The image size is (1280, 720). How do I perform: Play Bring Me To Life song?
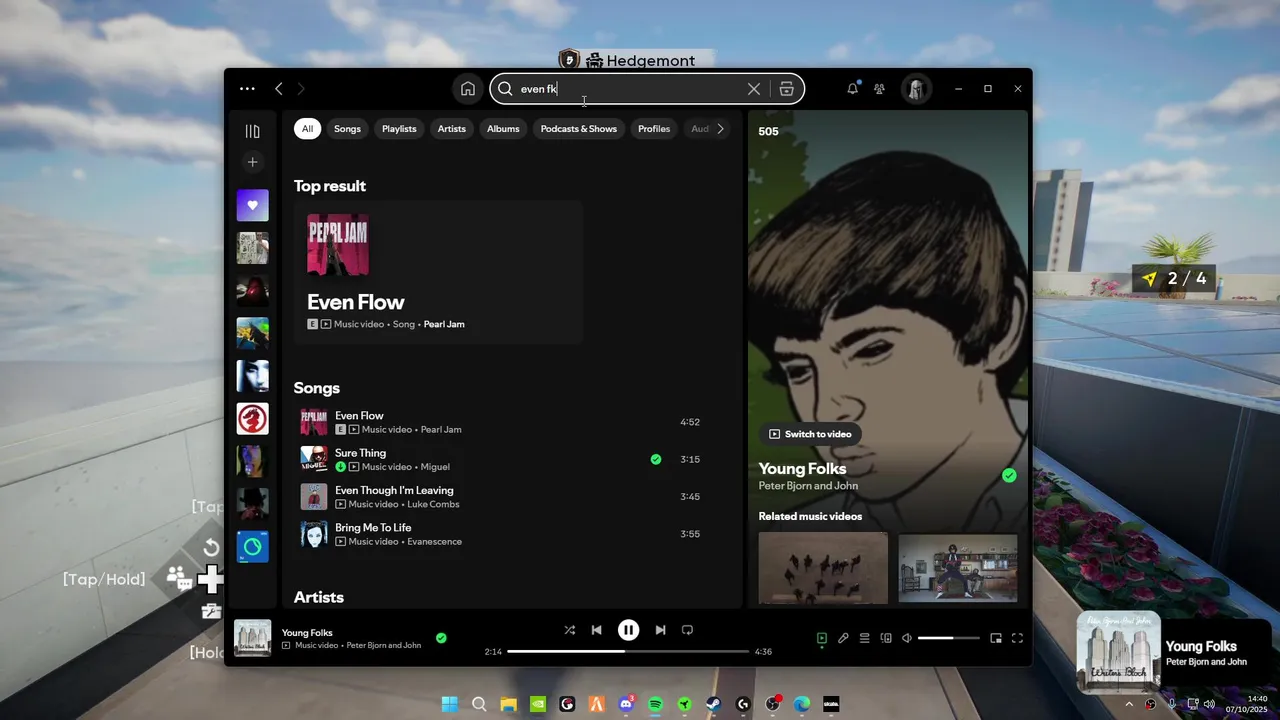(500, 534)
